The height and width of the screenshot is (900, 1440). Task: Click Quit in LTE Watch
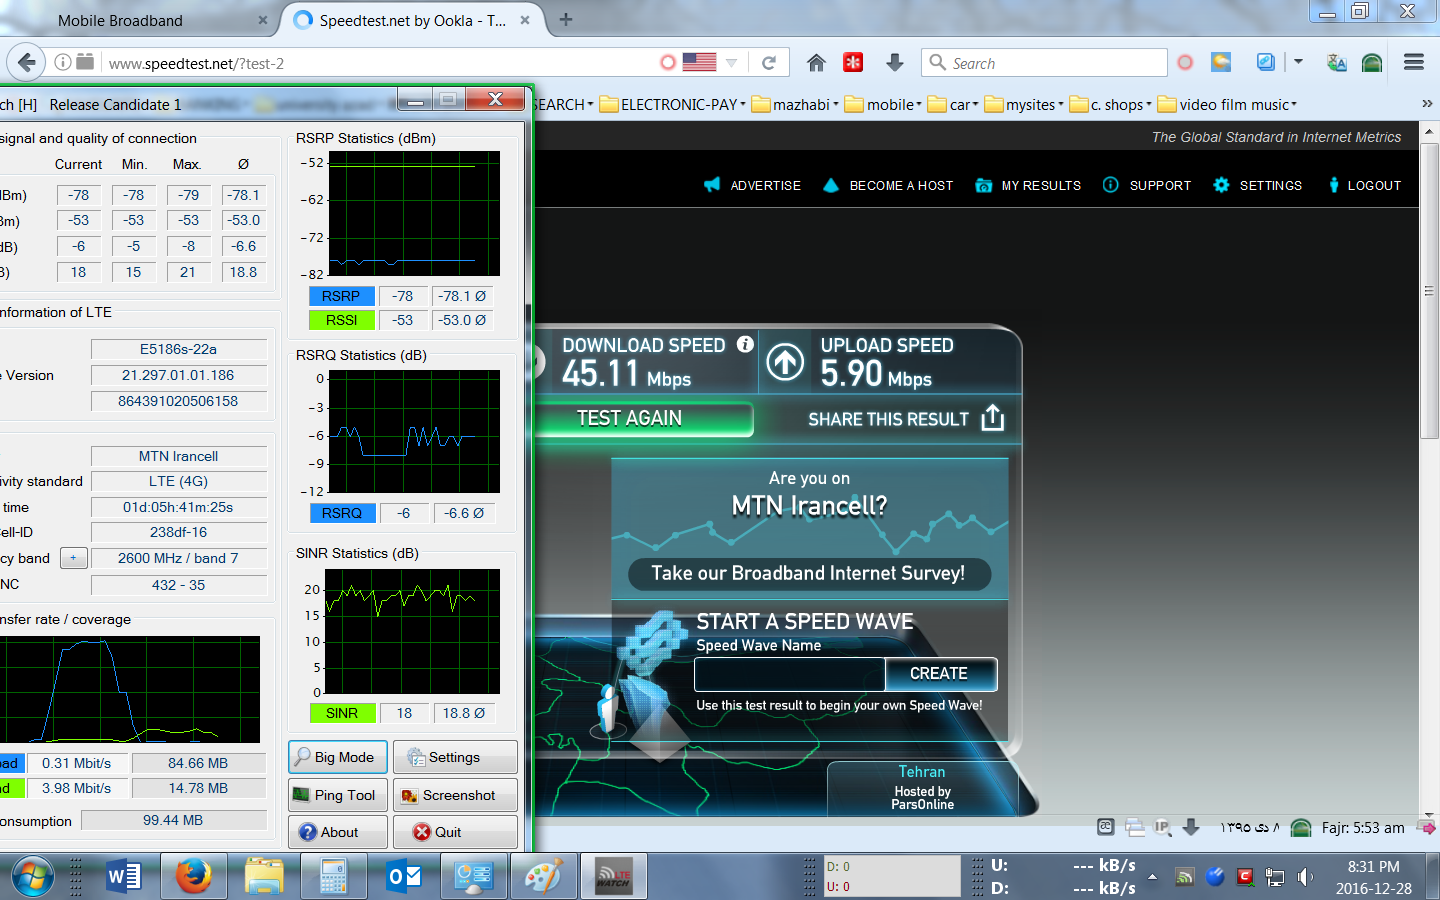455,832
